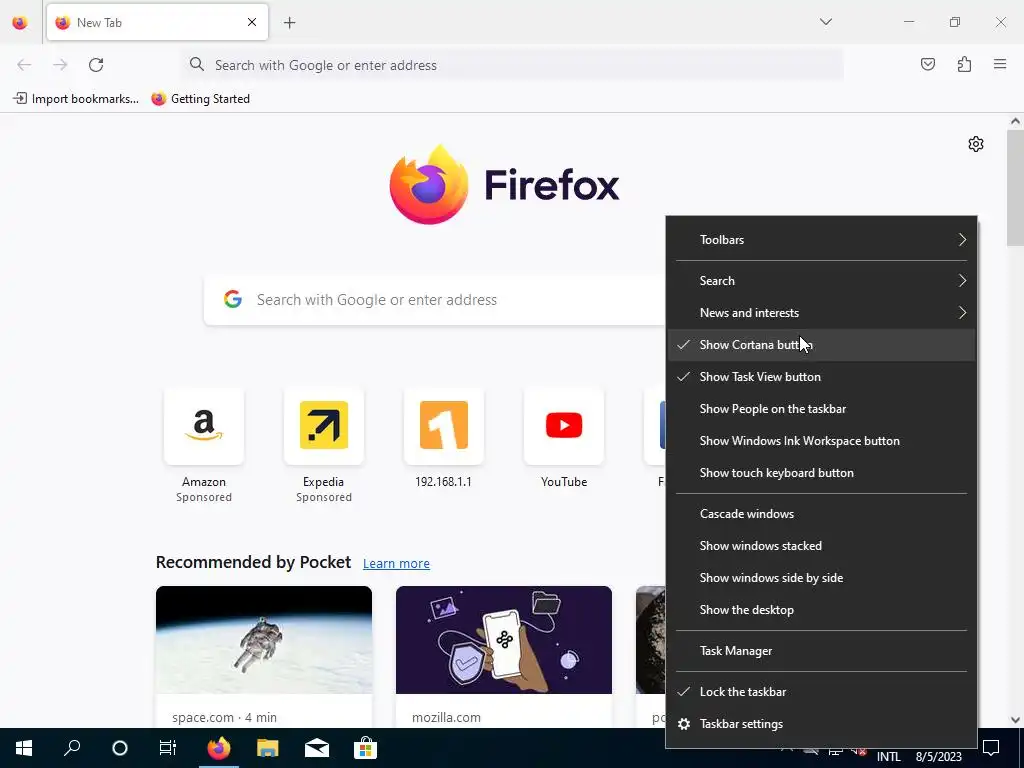Open the Mail app on taskbar
The image size is (1024, 768).
point(317,748)
